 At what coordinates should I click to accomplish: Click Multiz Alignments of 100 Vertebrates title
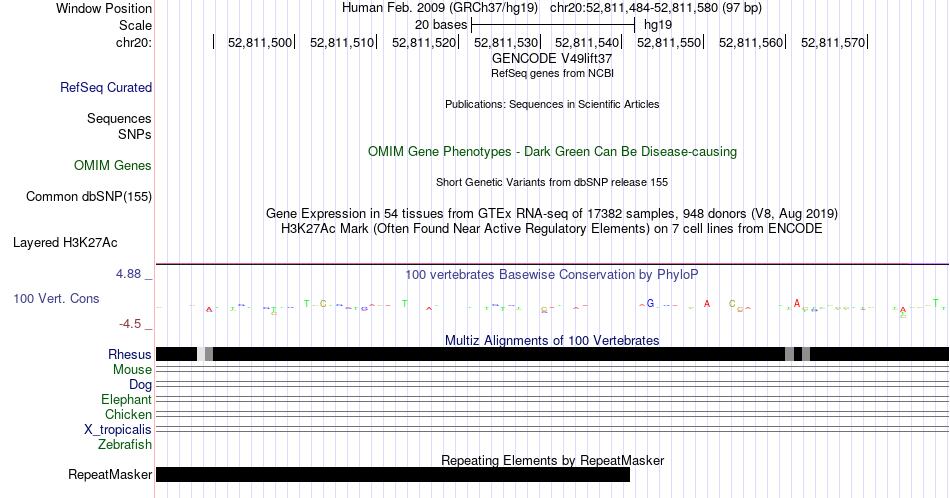pyautogui.click(x=552, y=340)
